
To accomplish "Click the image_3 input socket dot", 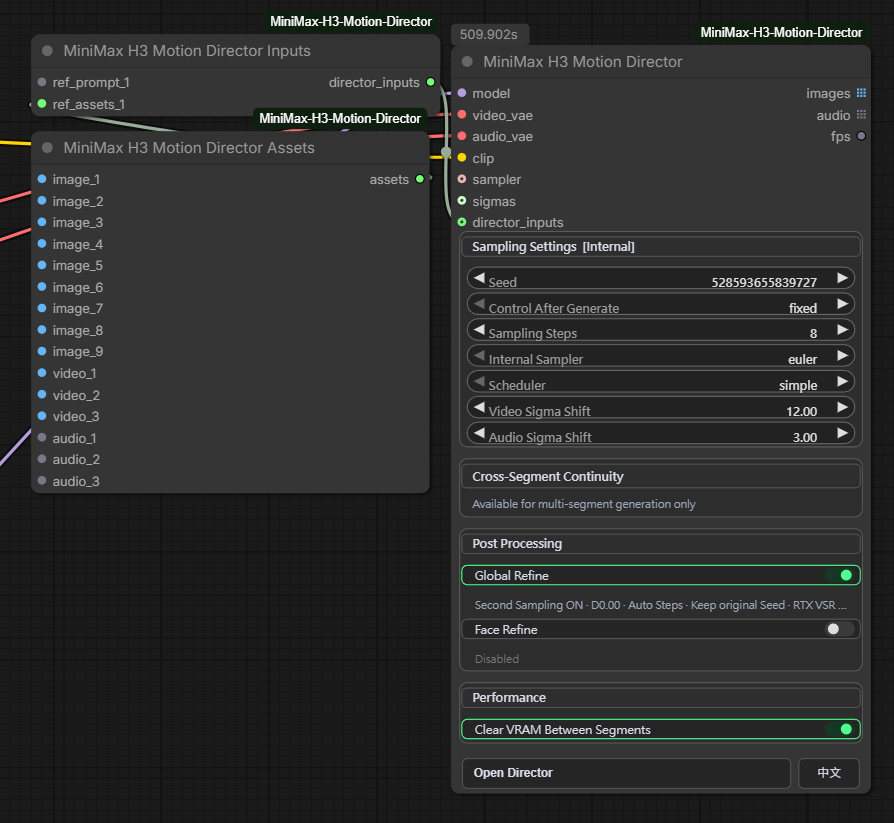I will tap(42, 222).
